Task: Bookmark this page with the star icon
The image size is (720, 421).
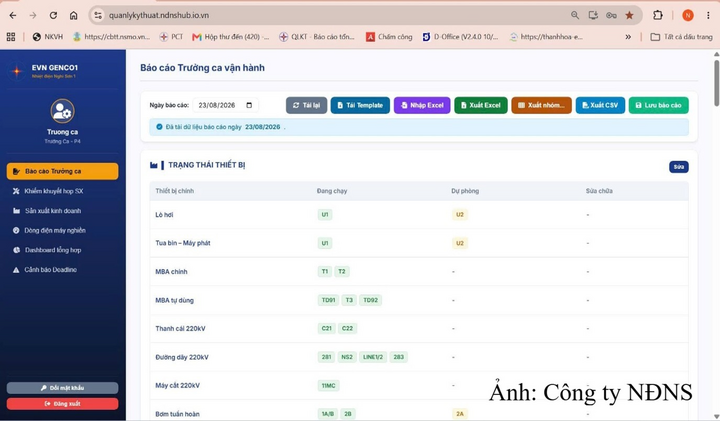Action: coord(630,15)
